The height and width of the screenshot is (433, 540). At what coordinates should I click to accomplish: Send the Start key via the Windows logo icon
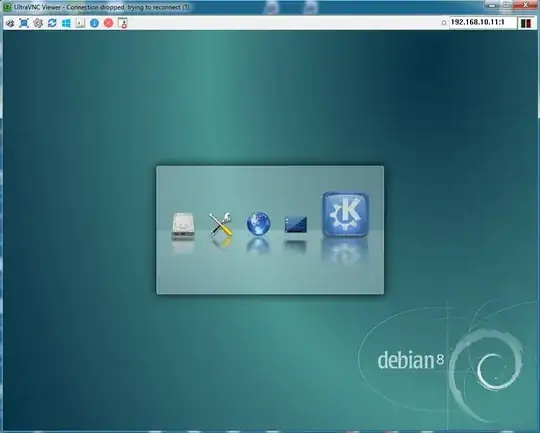click(66, 23)
